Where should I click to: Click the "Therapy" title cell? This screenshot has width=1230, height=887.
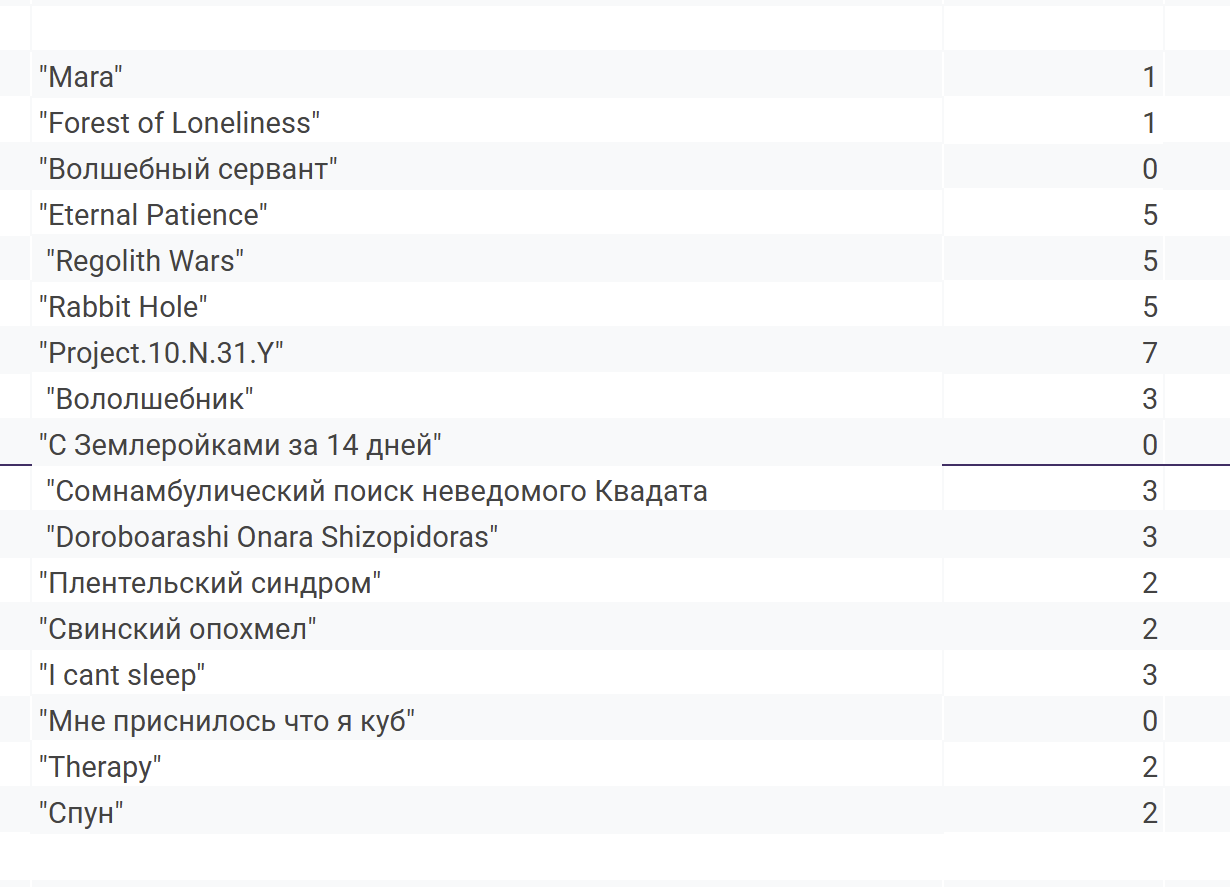487,766
